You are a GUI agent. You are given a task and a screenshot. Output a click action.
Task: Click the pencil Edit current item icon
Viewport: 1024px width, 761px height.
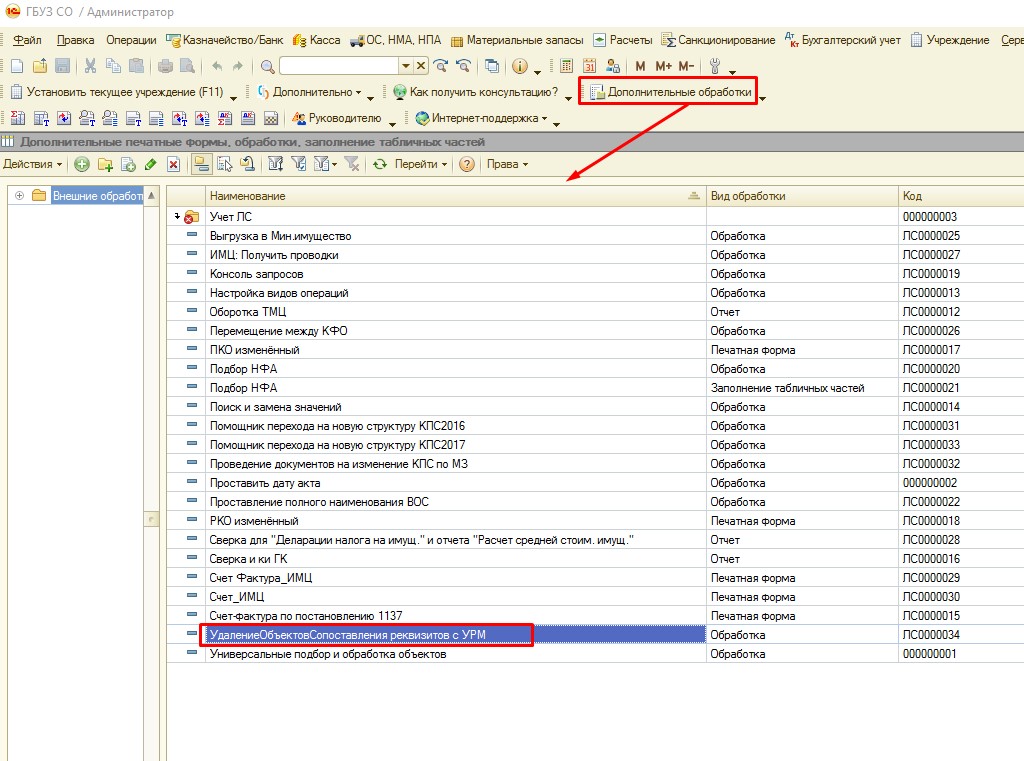pyautogui.click(x=150, y=164)
